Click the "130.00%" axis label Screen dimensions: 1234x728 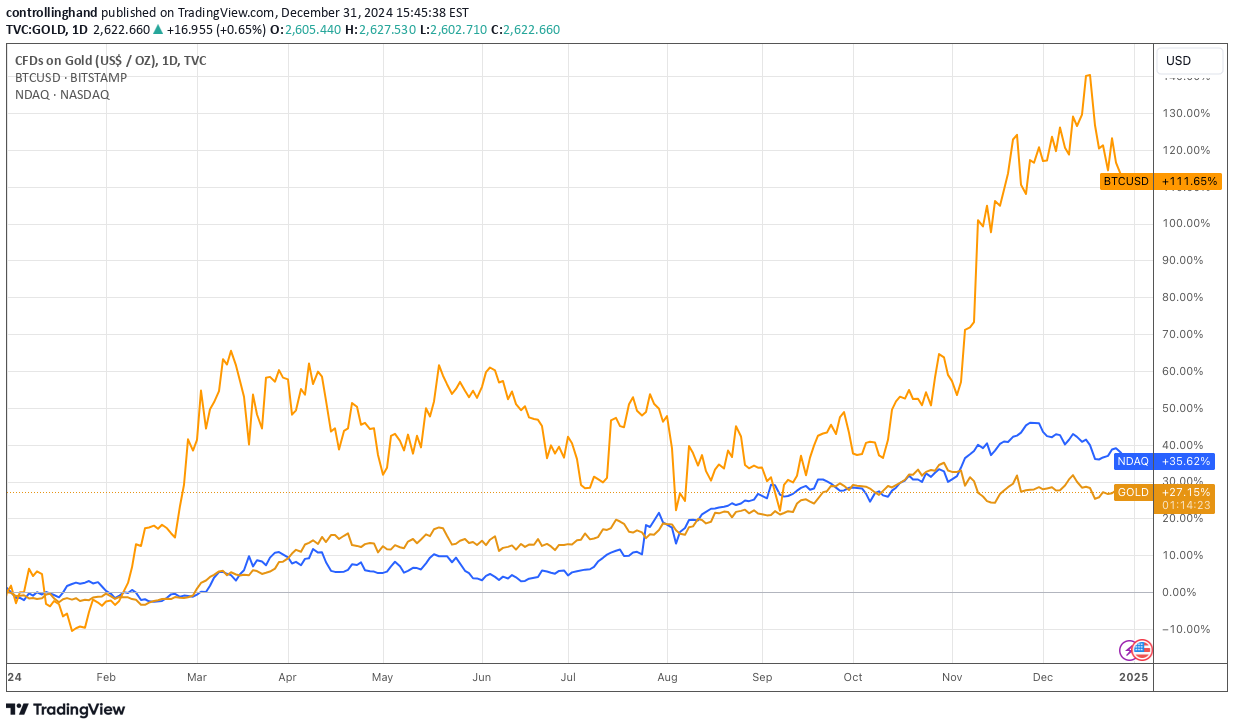1186,113
